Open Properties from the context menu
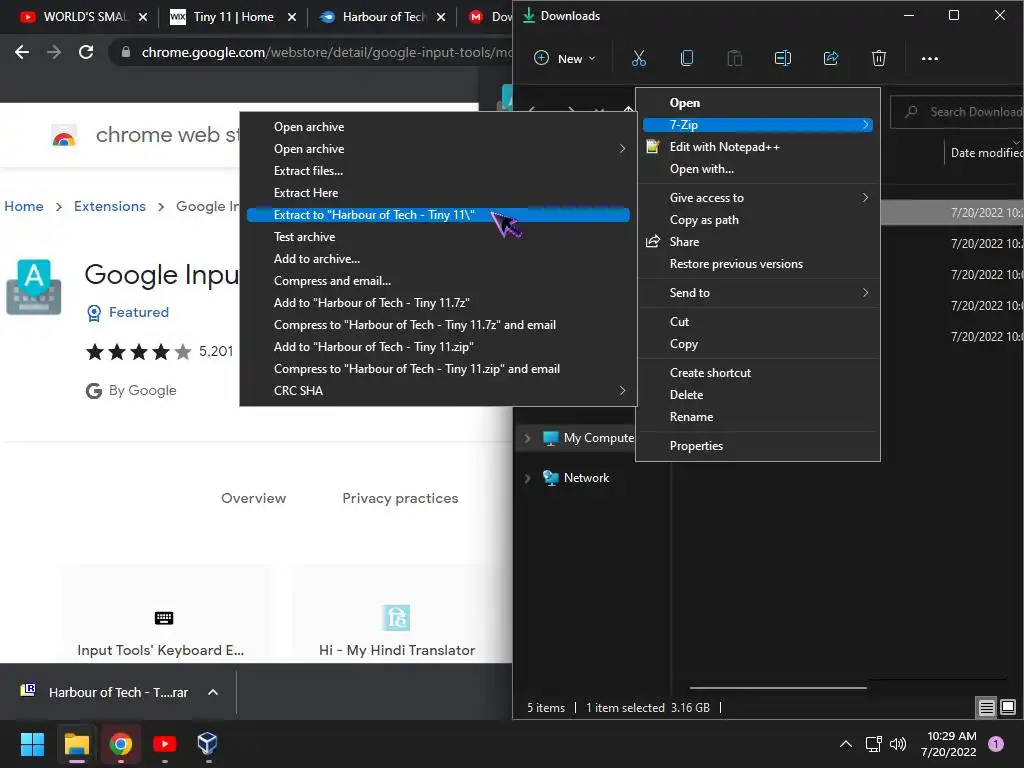 pos(758,446)
